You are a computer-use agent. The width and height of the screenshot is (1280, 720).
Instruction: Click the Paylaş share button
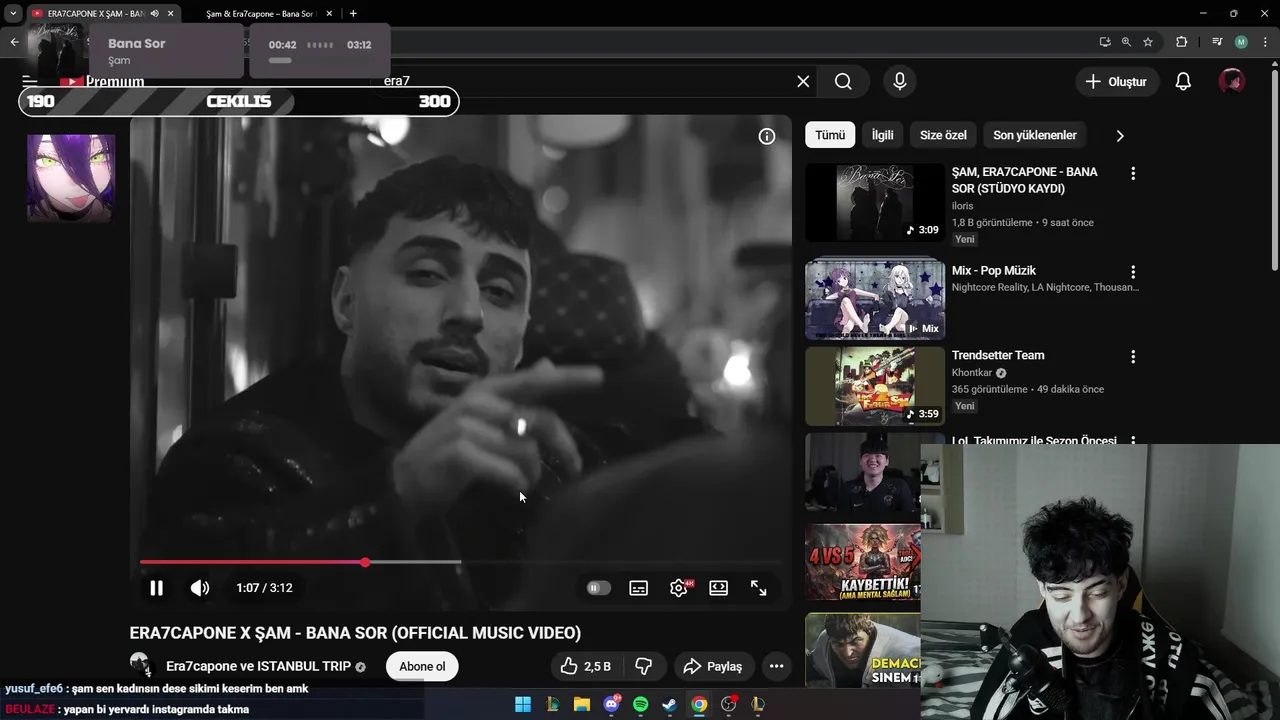pos(712,666)
